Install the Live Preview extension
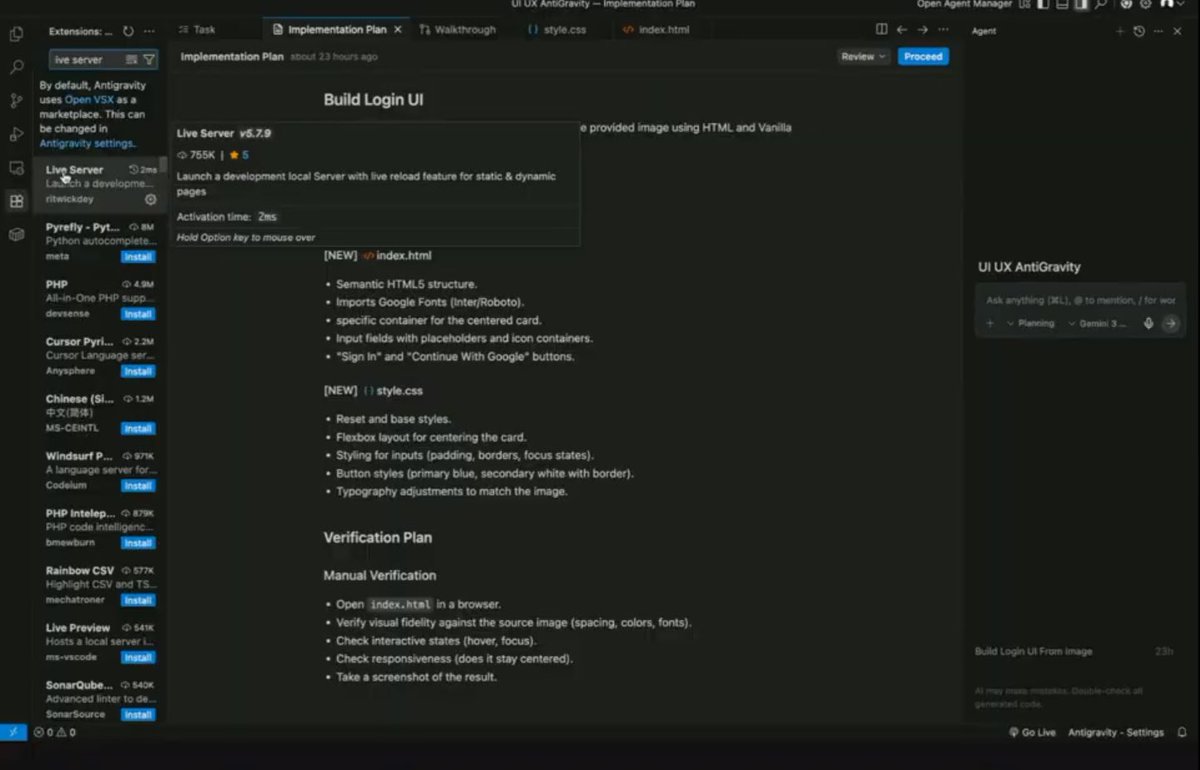The width and height of the screenshot is (1200, 770). [x=138, y=658]
